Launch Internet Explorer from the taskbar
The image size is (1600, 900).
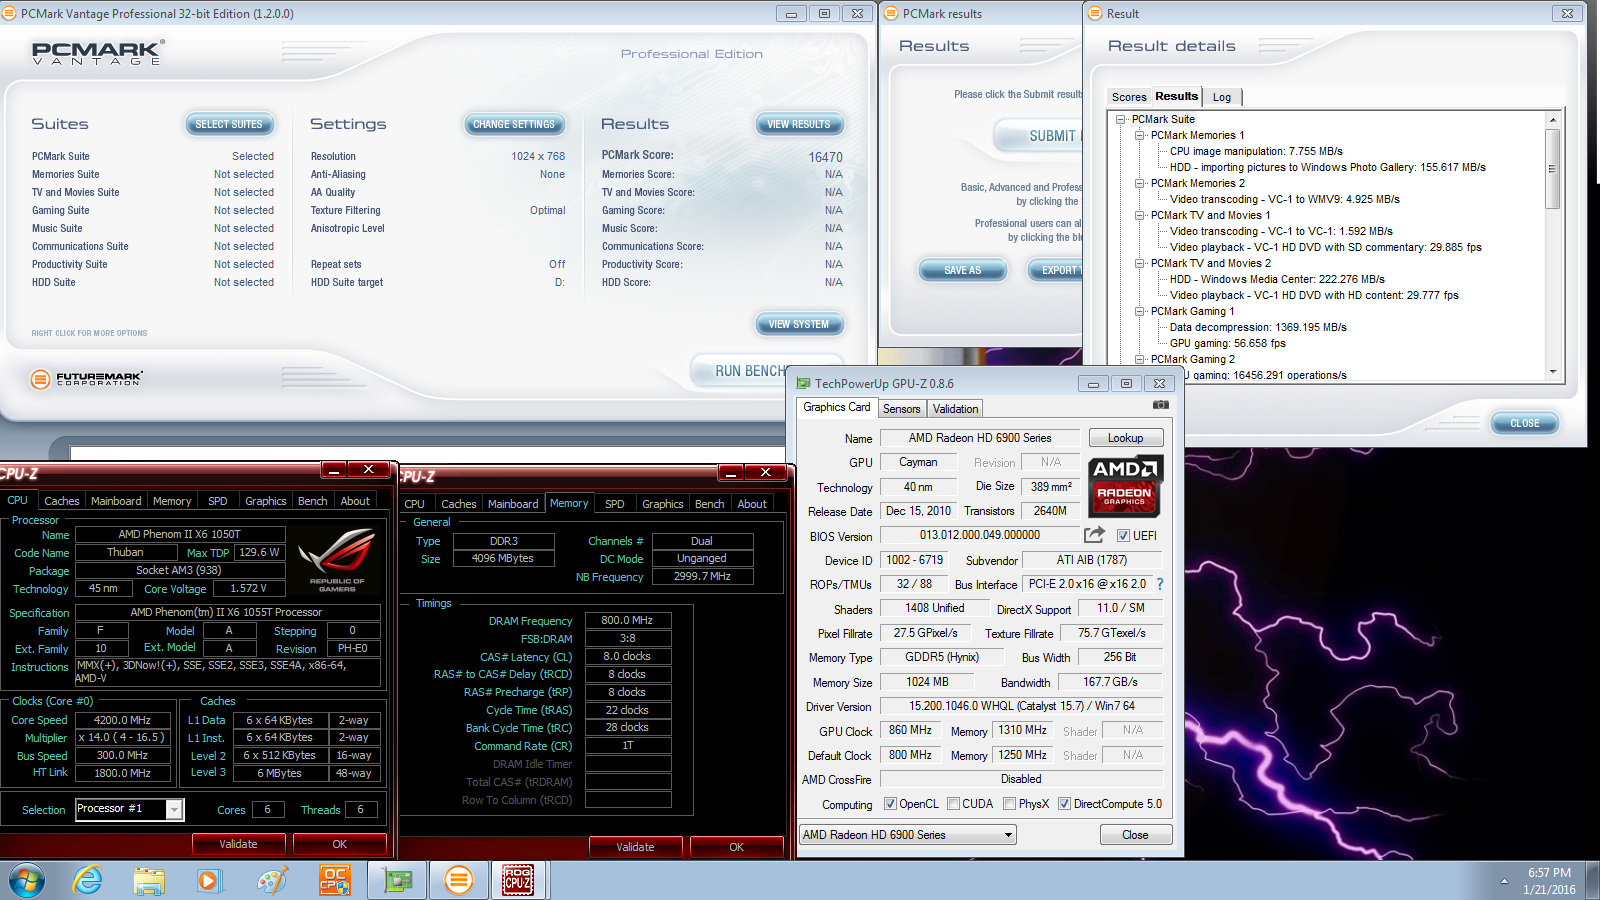click(x=88, y=881)
